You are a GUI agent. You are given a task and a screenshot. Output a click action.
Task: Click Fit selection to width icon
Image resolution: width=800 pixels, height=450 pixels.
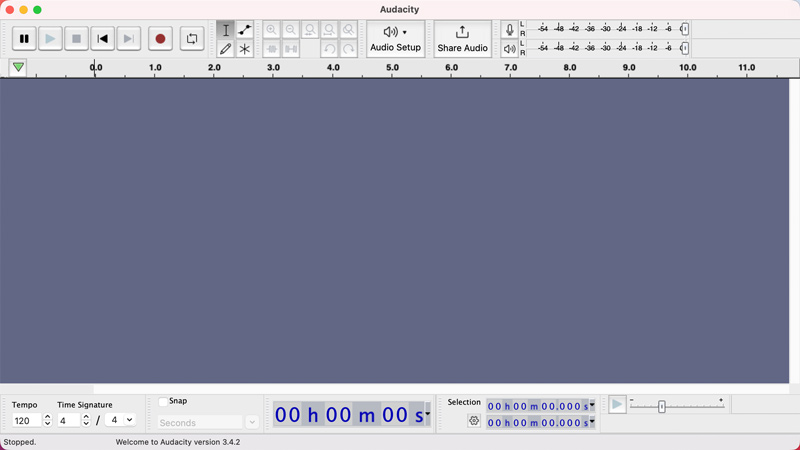(310, 30)
